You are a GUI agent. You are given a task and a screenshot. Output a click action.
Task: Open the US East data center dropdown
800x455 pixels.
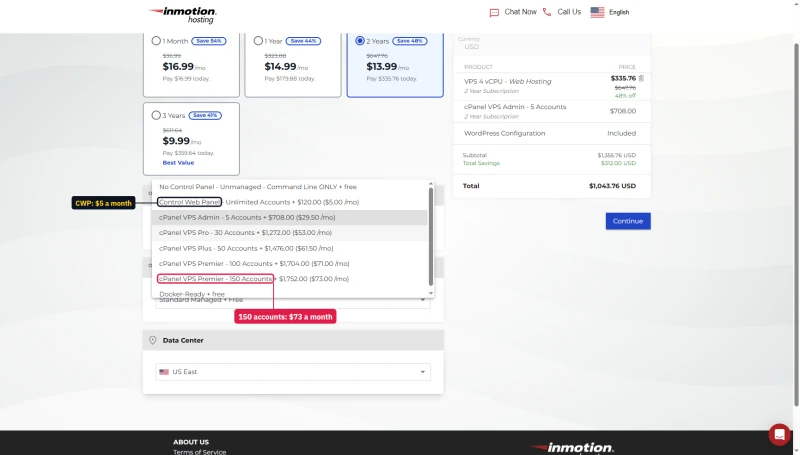[x=293, y=372]
